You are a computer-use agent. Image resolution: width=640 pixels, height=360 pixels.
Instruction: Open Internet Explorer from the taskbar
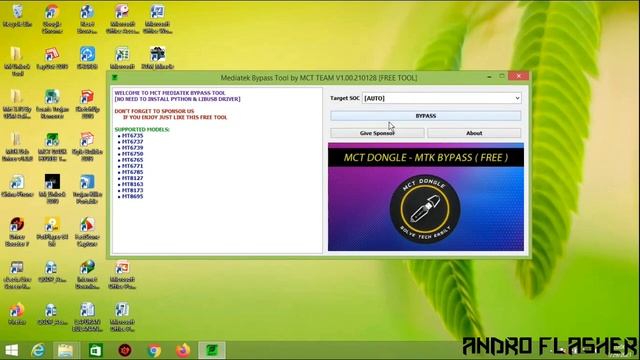click(38, 350)
